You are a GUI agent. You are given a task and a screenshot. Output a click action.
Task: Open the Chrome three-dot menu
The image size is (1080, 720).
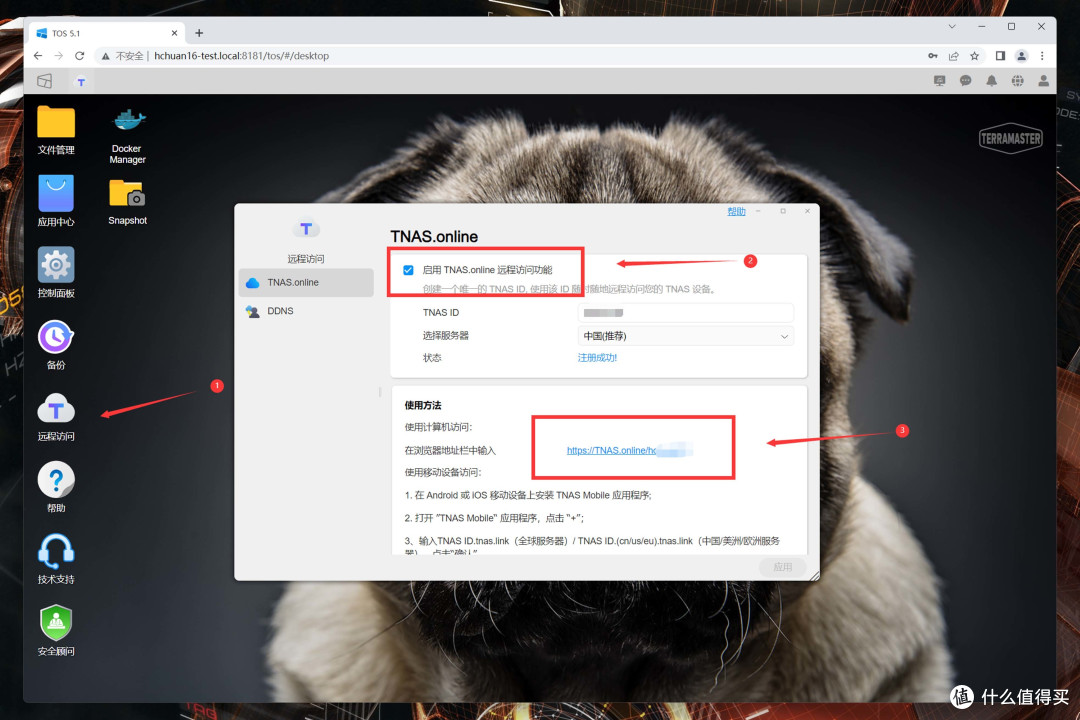click(1042, 56)
